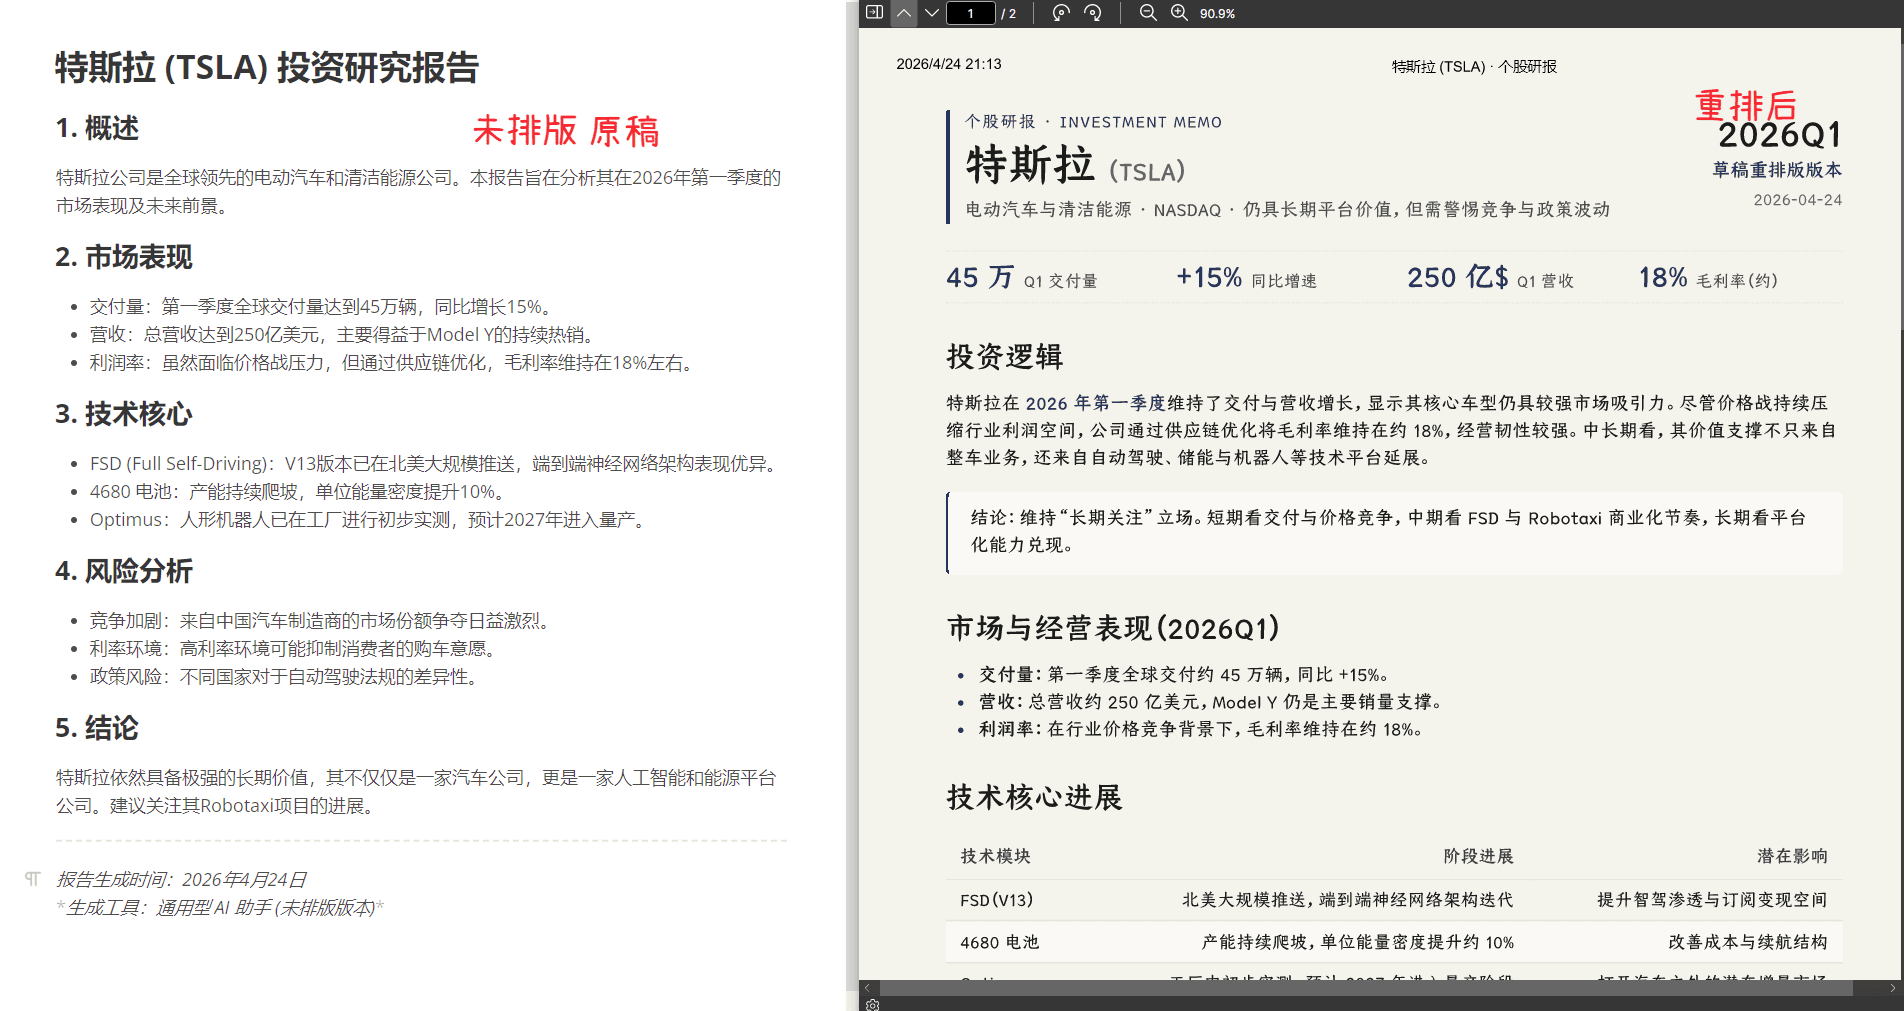Click the 政策风险 risk bullet
The width and height of the screenshot is (1904, 1011).
point(287,677)
